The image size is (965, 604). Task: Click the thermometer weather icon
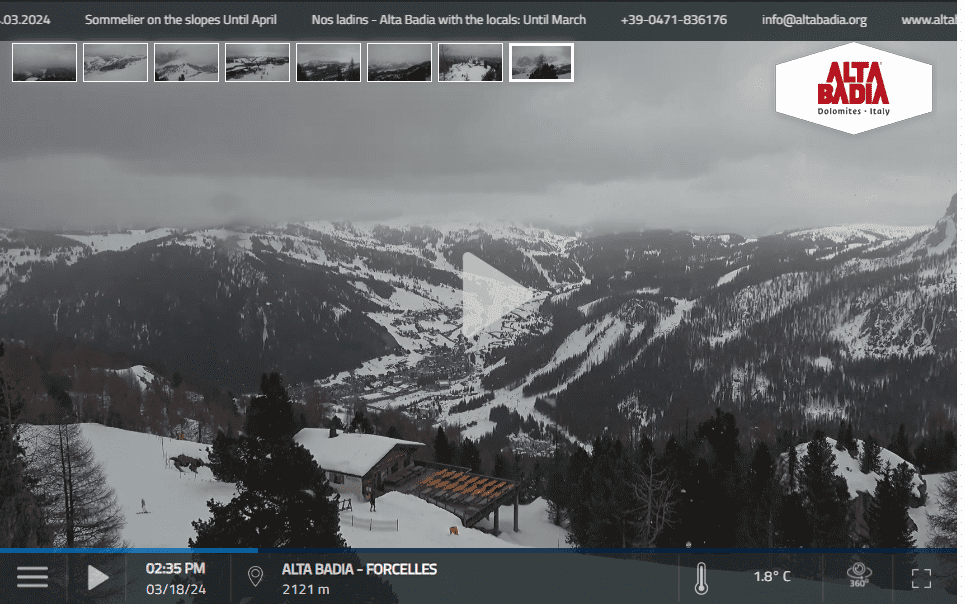click(x=701, y=577)
